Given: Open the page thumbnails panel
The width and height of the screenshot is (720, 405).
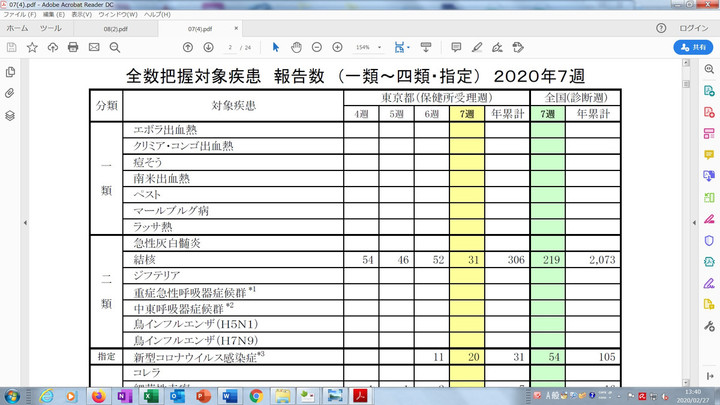Looking at the screenshot, I should click(10, 72).
